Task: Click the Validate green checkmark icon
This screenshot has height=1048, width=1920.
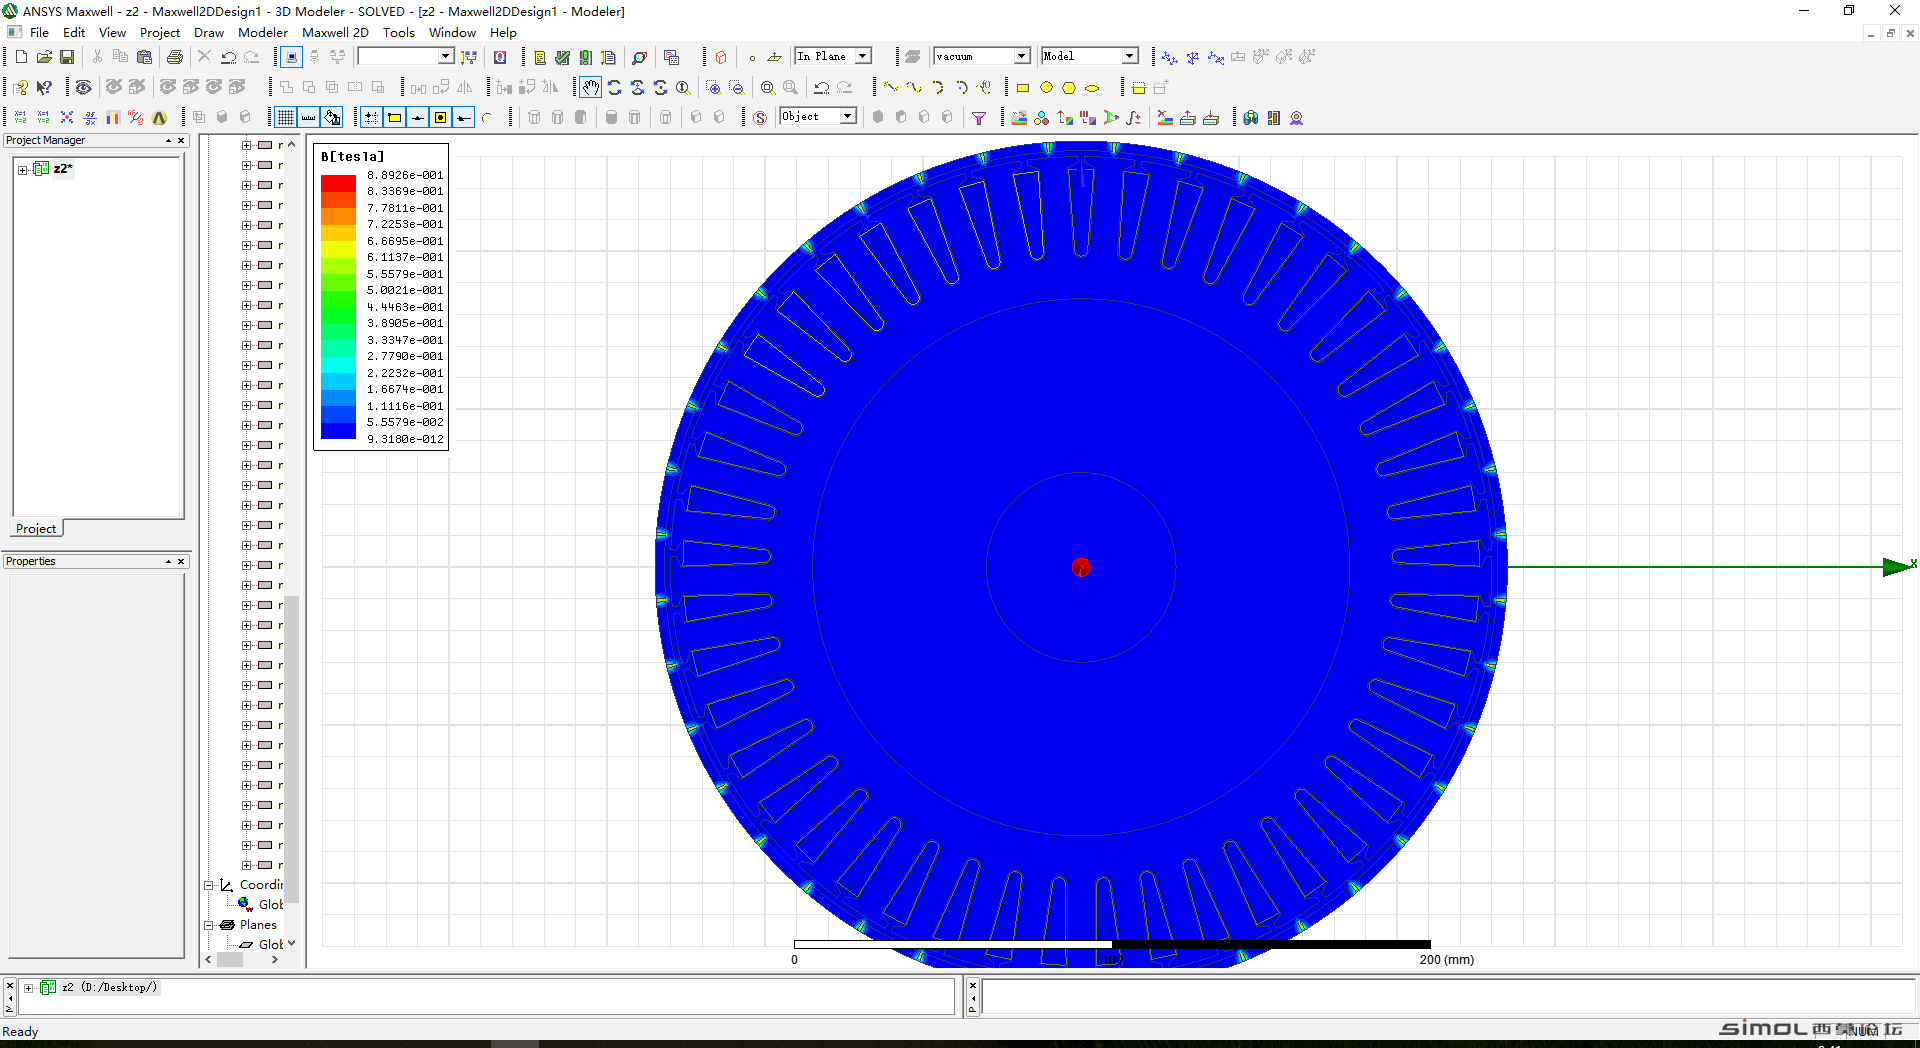Action: (x=563, y=57)
